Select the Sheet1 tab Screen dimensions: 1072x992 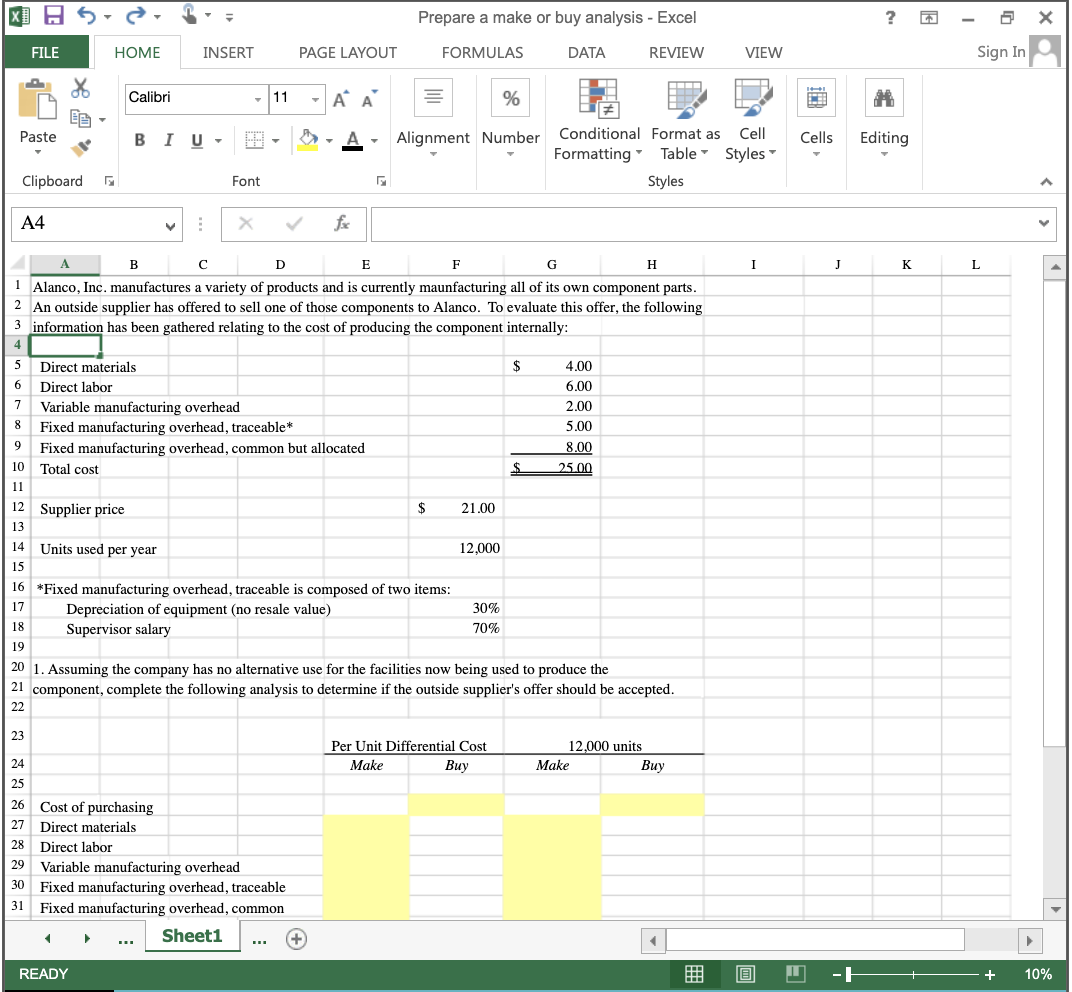click(192, 938)
